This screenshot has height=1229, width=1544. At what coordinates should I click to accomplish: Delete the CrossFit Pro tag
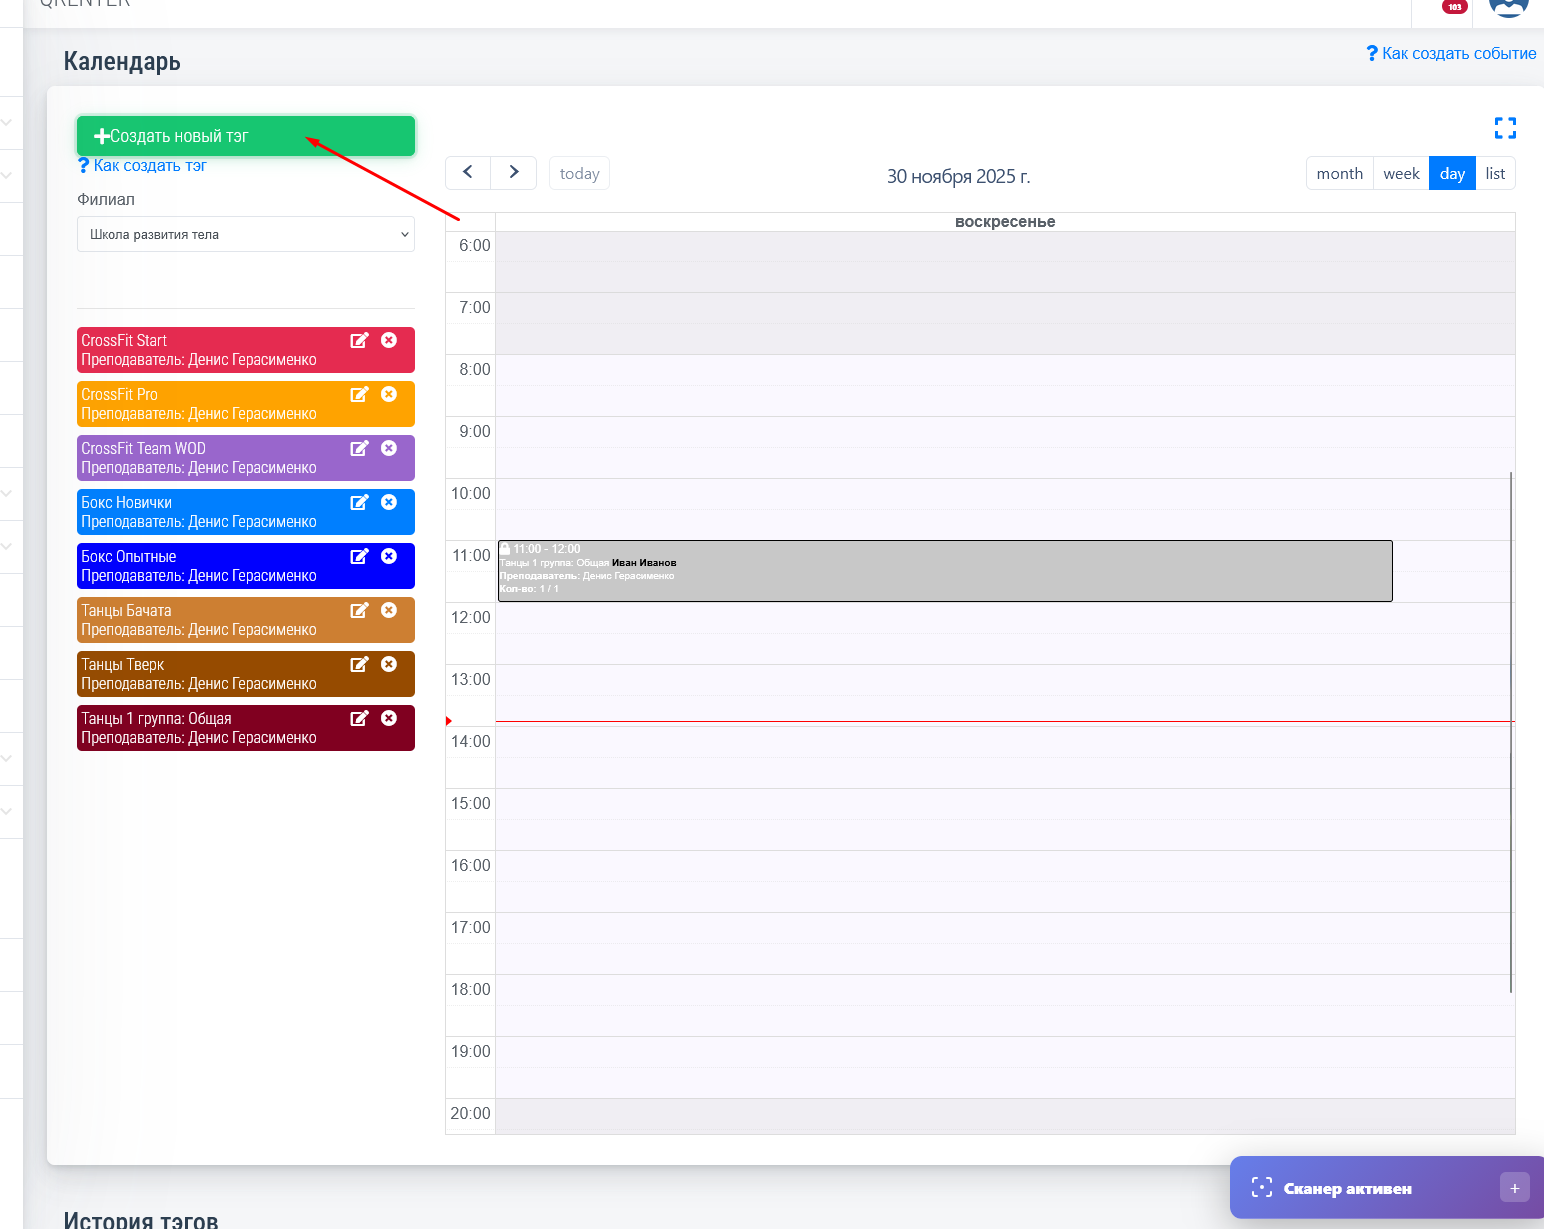(389, 394)
